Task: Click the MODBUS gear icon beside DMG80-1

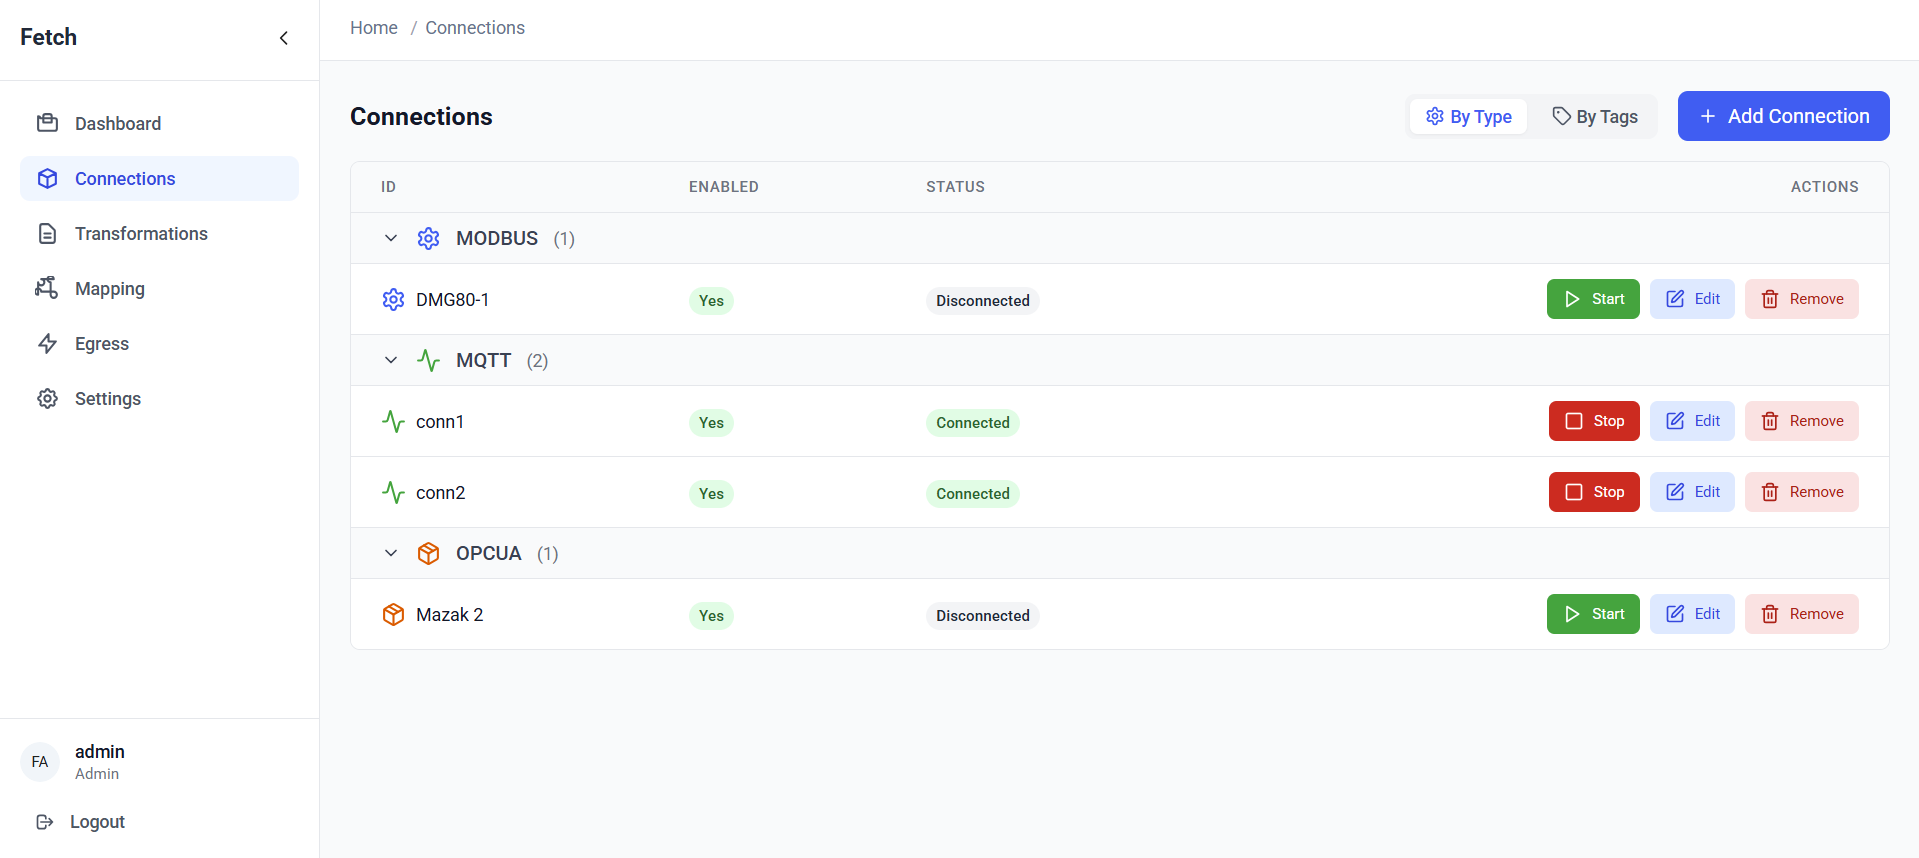Action: (393, 300)
